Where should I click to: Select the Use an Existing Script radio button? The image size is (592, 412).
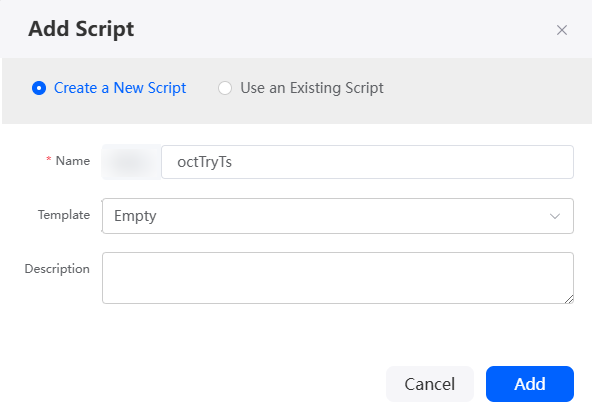pos(225,88)
